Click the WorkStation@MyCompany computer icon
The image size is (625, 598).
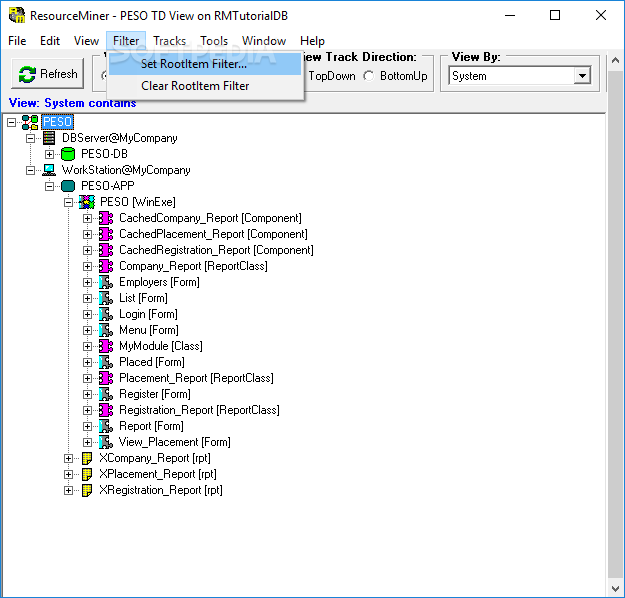49,170
